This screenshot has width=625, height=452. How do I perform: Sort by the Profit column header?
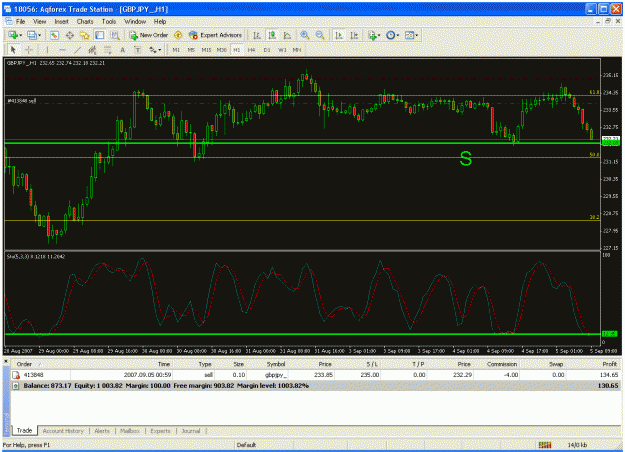point(609,364)
